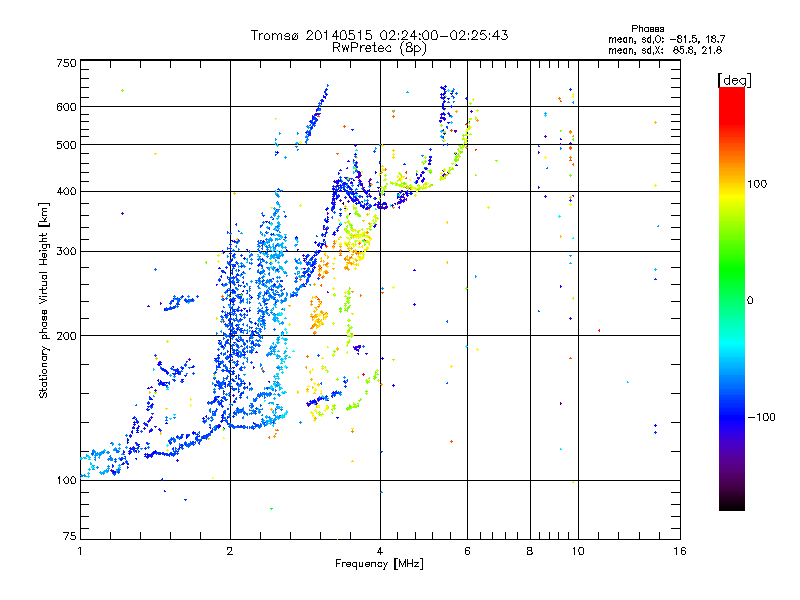The image size is (800, 600).
Task: Click the '1' frequency axis label
Action: (80, 551)
